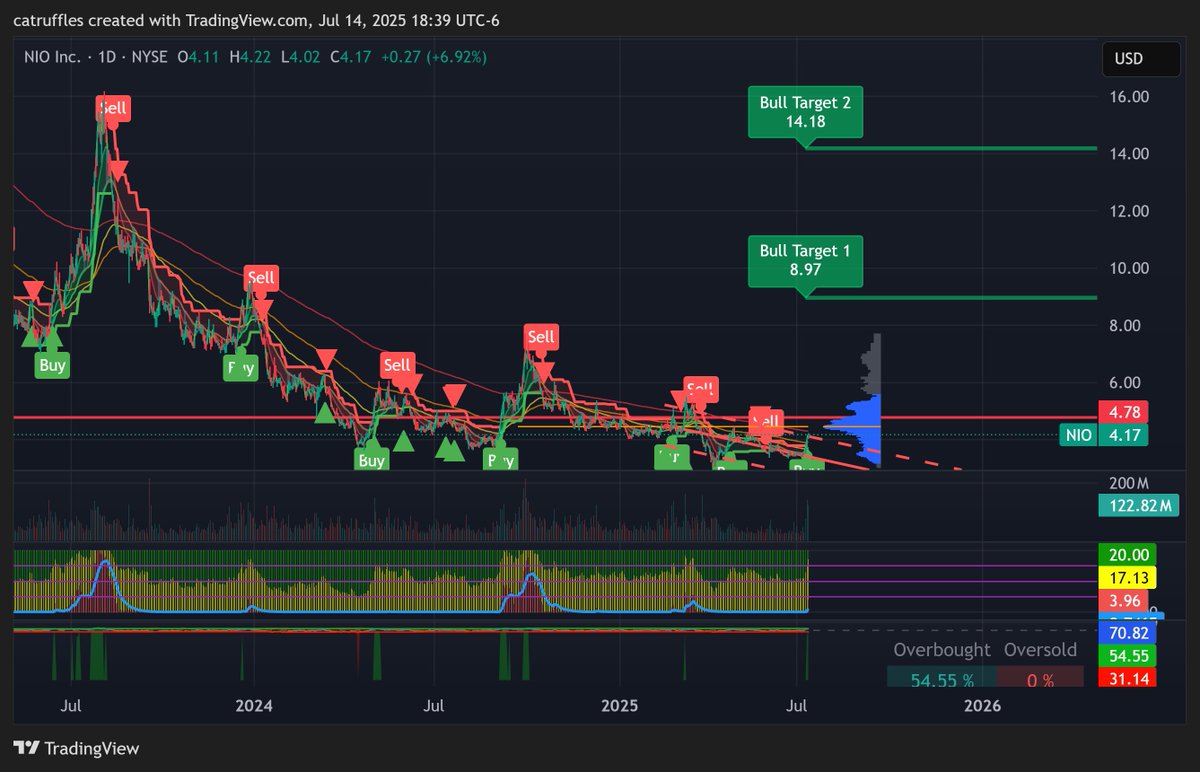Click the 54.55 % overbought value
This screenshot has width=1200, height=772.
(x=942, y=680)
